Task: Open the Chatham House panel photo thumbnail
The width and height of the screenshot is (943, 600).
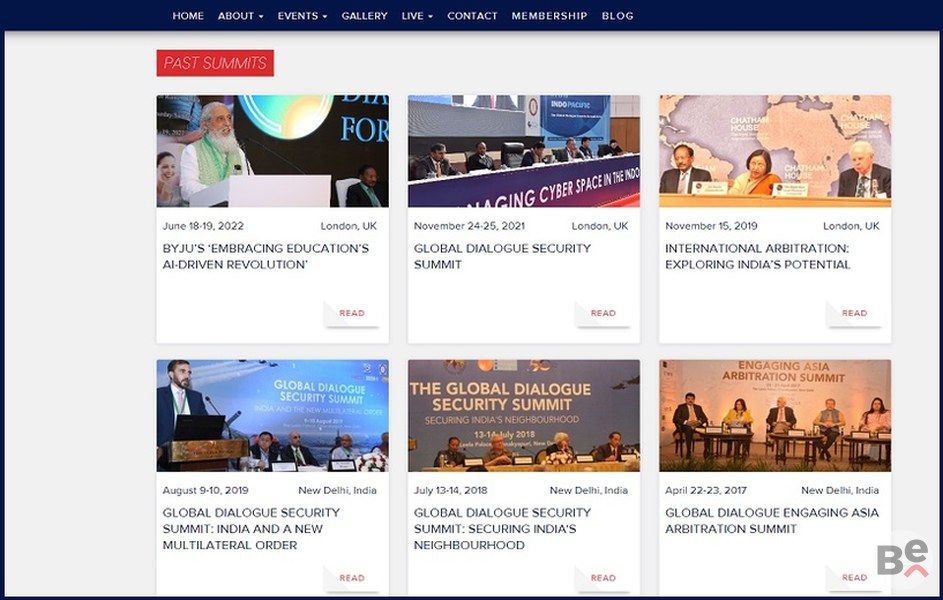Action: click(775, 151)
